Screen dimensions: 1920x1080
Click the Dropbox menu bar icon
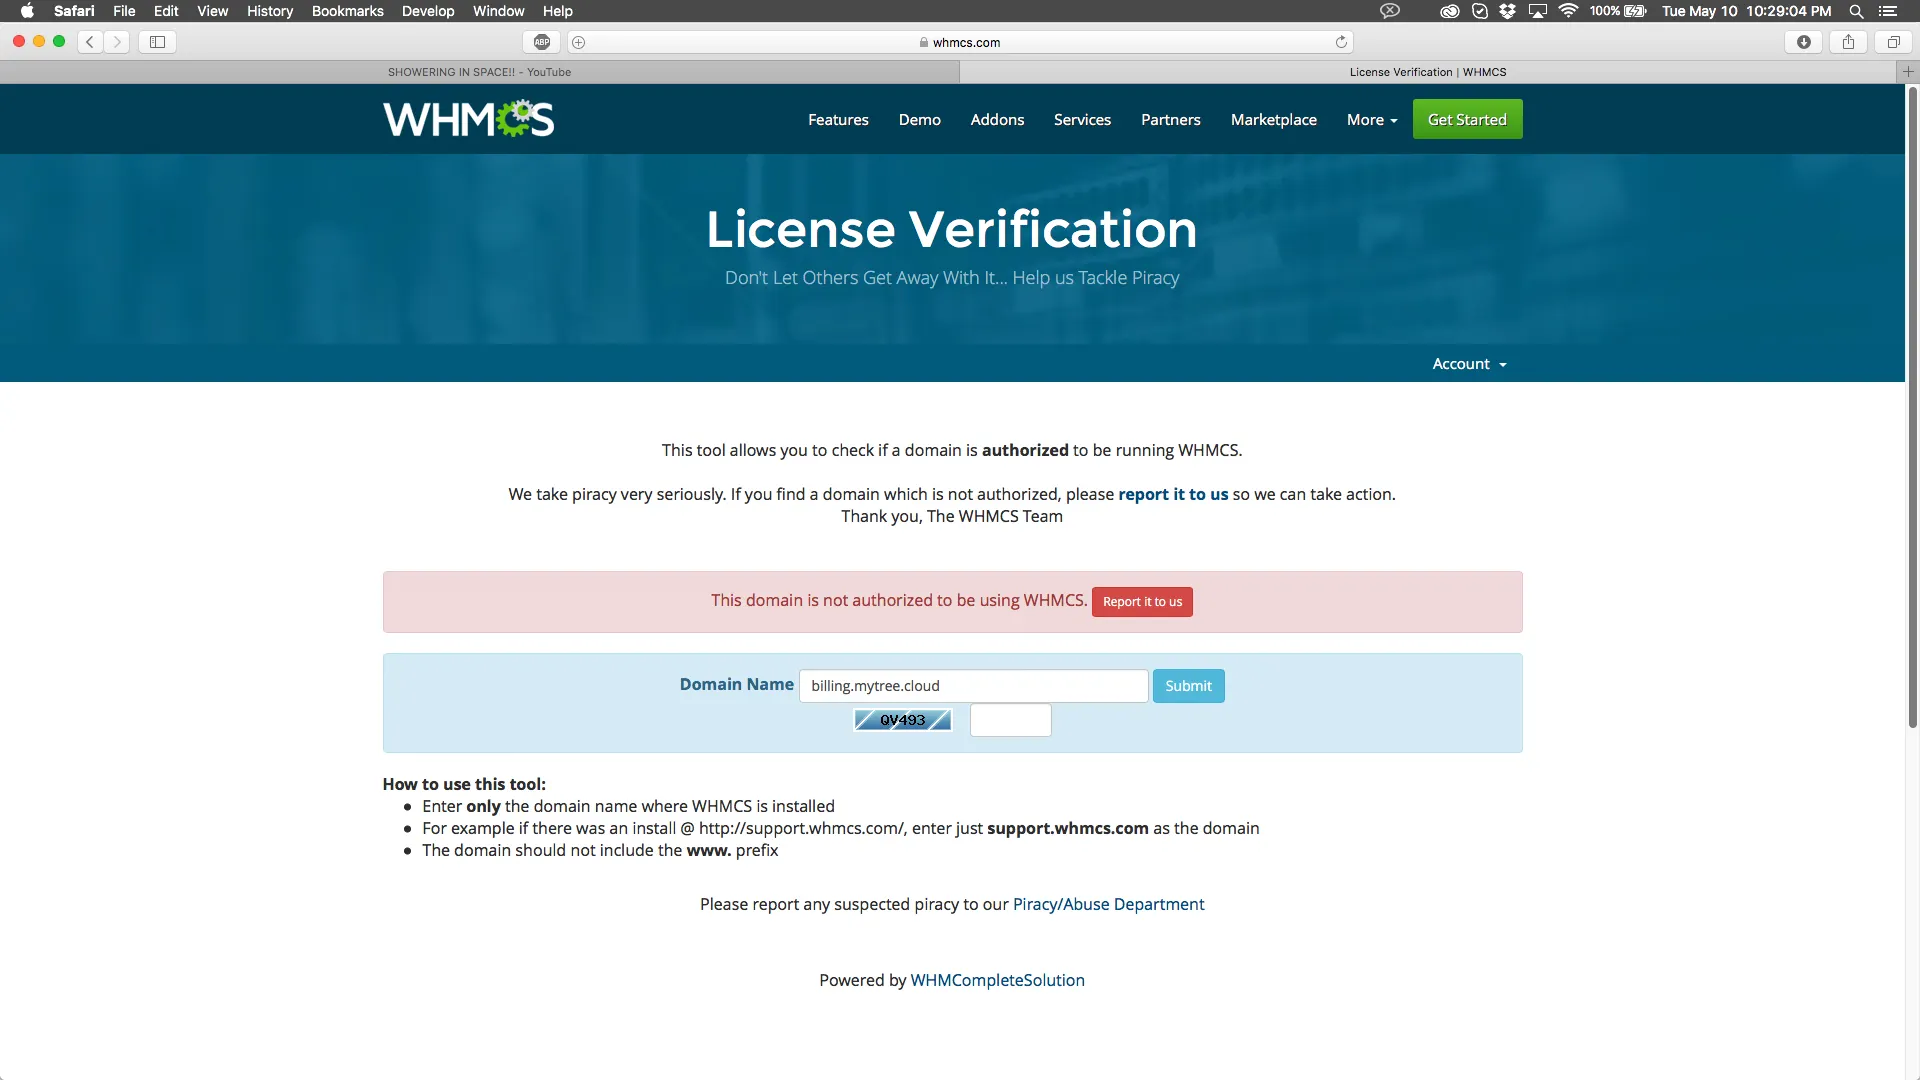pos(1507,11)
